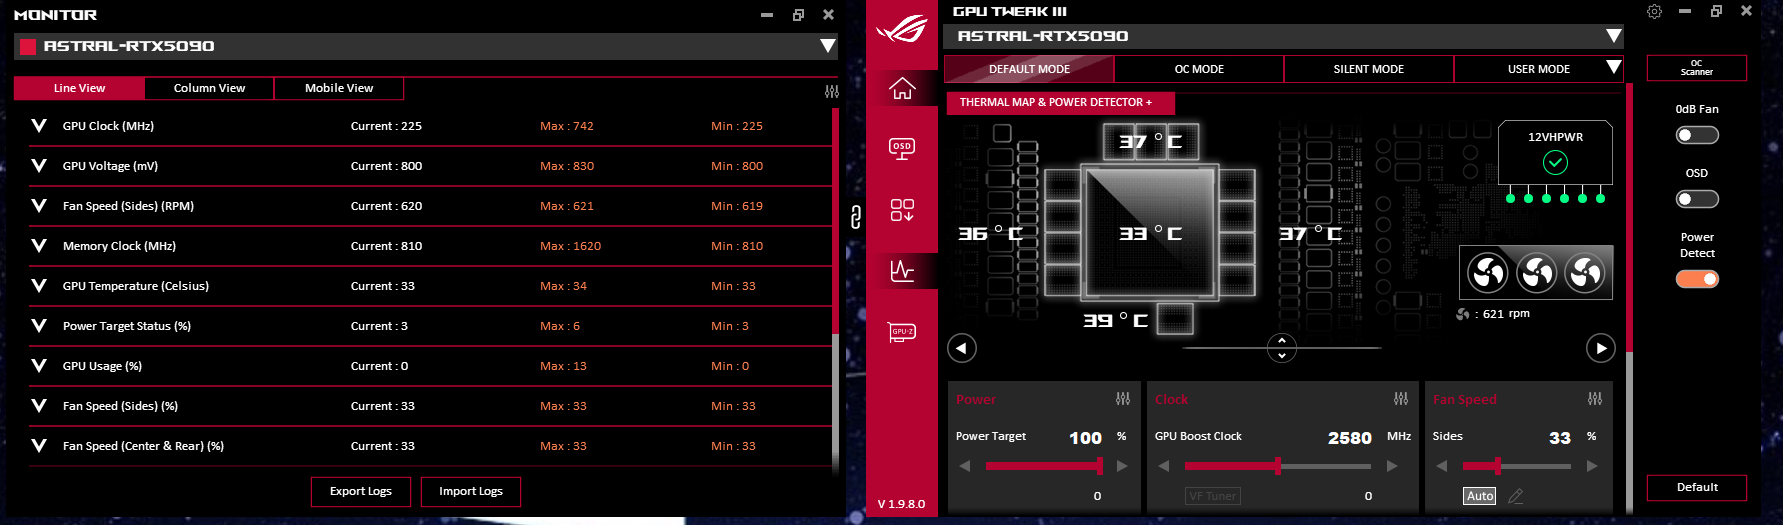Open Clock panel slider settings icon
The image size is (1783, 525).
(x=1401, y=399)
